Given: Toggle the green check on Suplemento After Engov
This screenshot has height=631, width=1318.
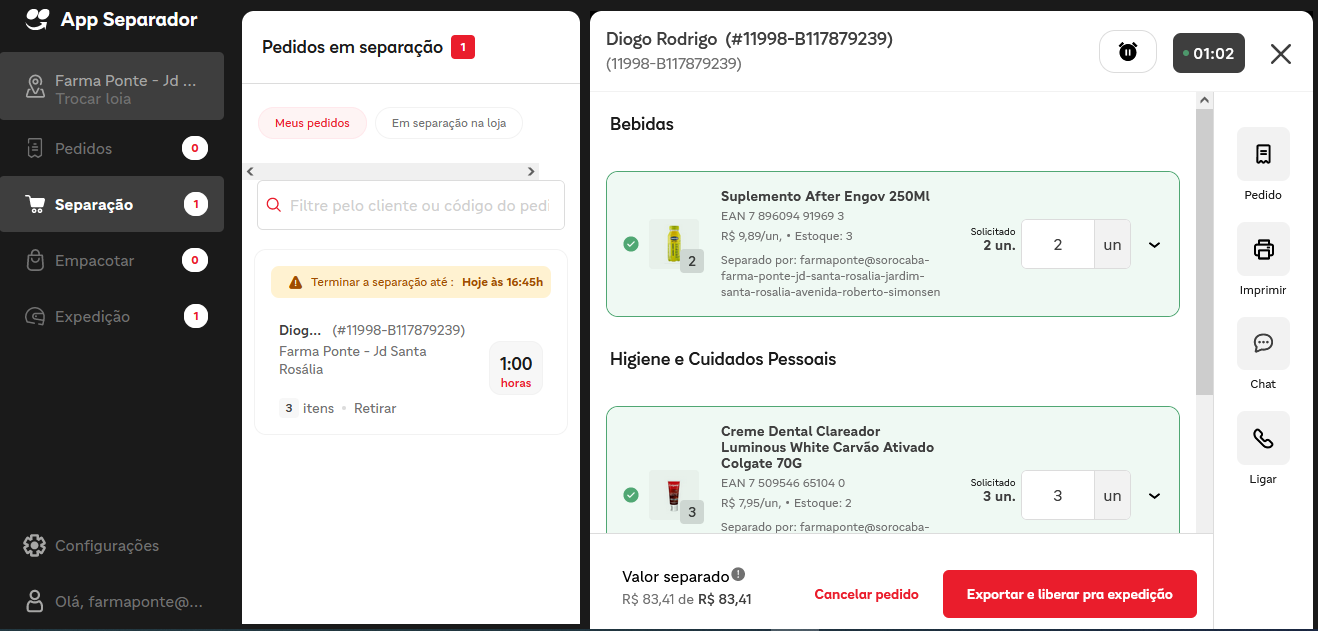Looking at the screenshot, I should click(x=631, y=244).
